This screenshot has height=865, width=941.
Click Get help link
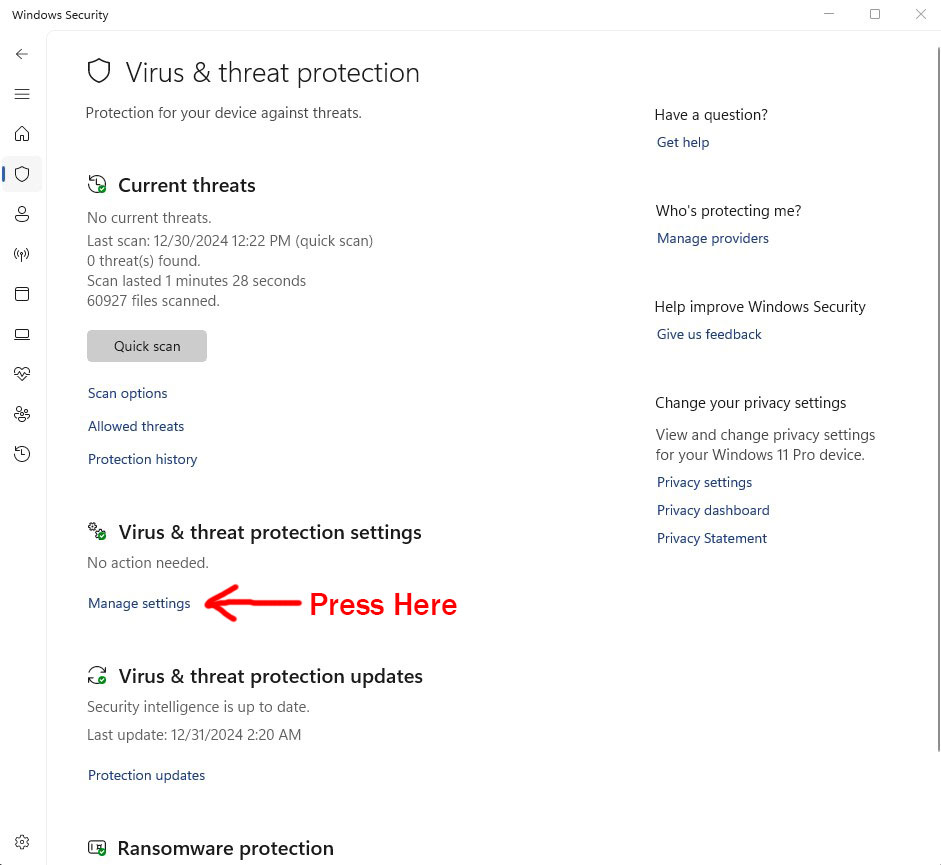(x=683, y=142)
